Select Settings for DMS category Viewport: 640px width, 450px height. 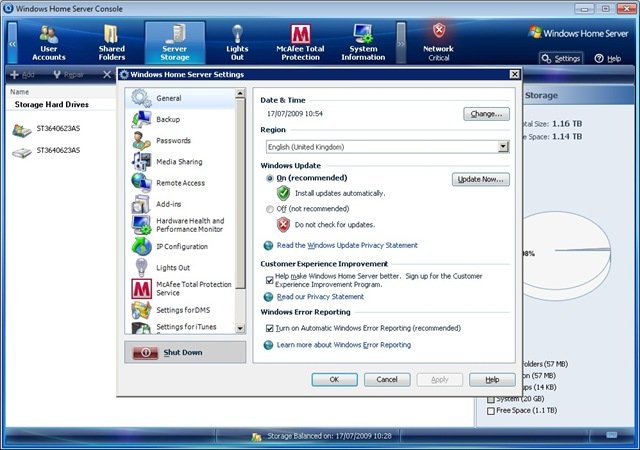[x=180, y=310]
